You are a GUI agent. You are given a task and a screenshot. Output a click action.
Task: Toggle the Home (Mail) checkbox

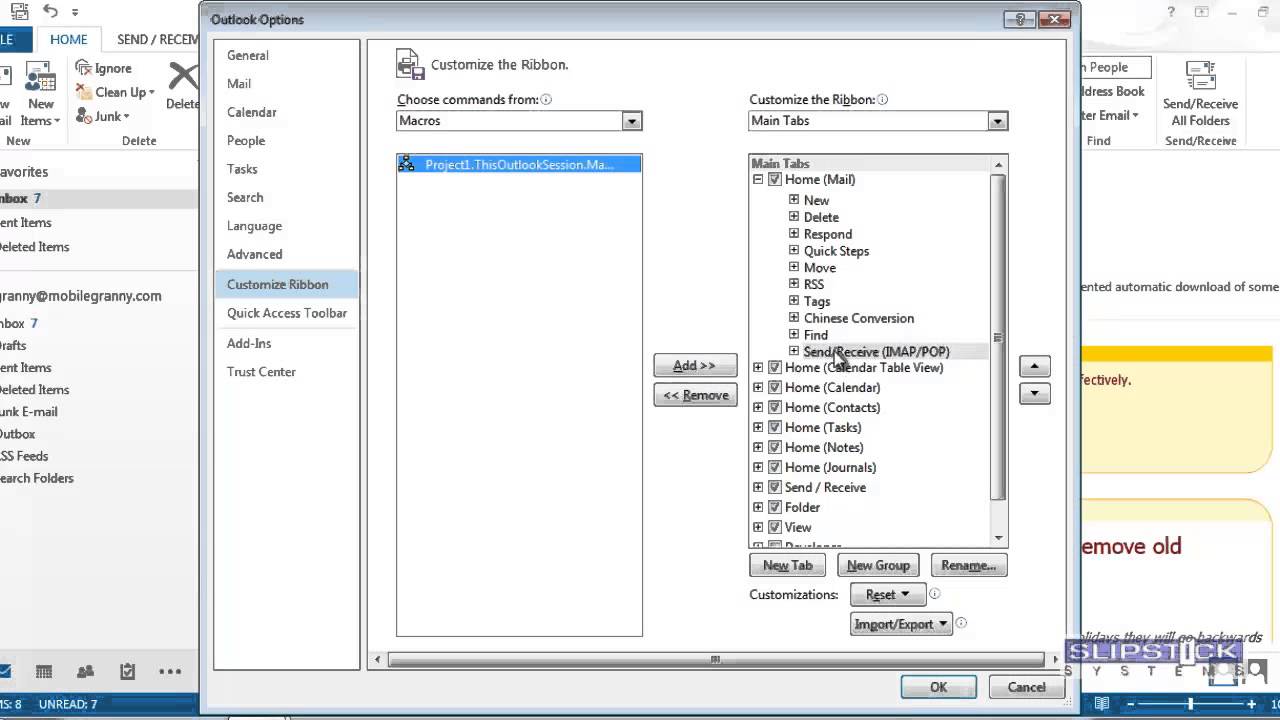774,180
